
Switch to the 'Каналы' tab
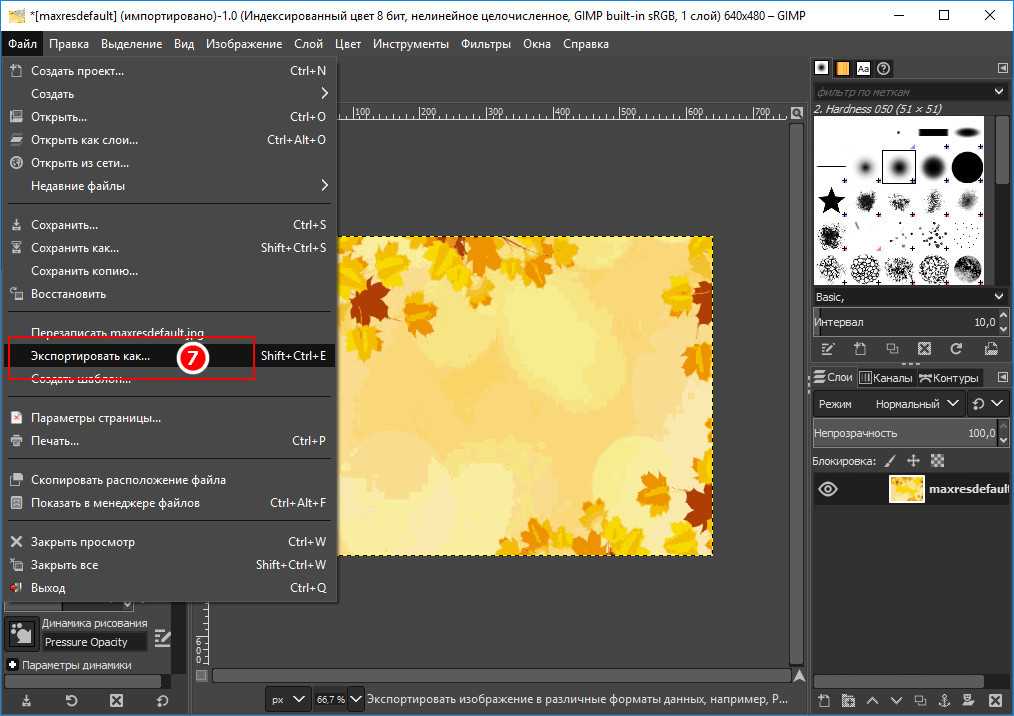tap(884, 378)
